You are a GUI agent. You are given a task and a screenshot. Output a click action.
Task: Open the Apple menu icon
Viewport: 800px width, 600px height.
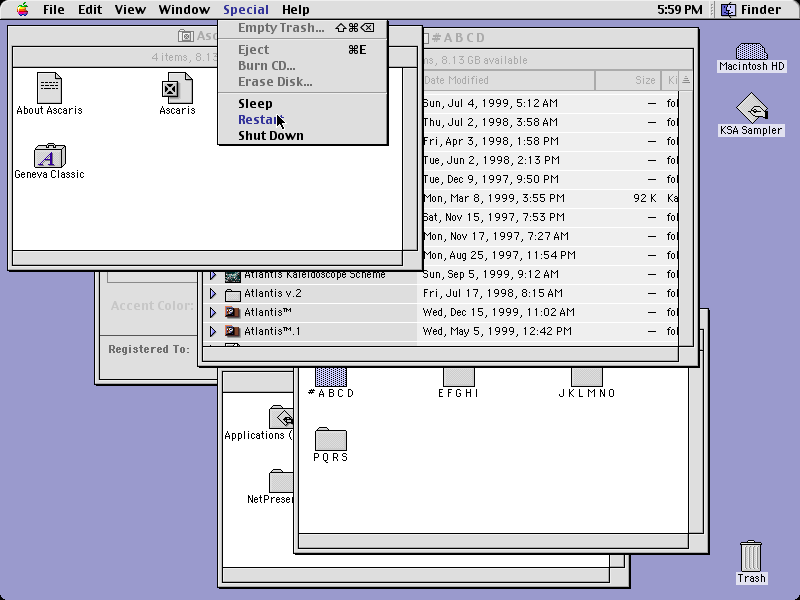click(22, 10)
